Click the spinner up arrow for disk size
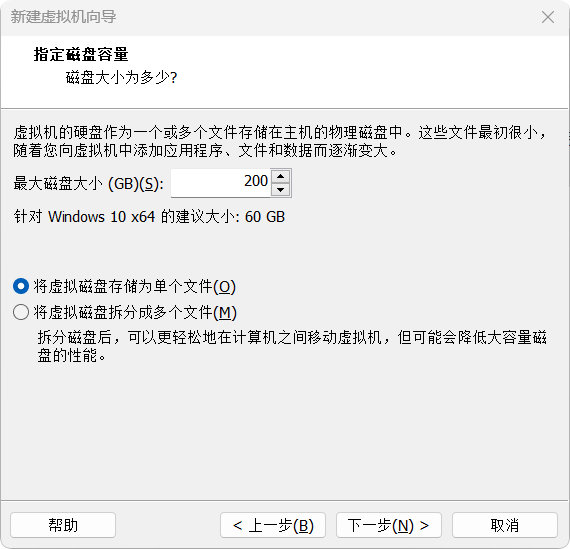Image resolution: width=570 pixels, height=549 pixels. [280, 177]
